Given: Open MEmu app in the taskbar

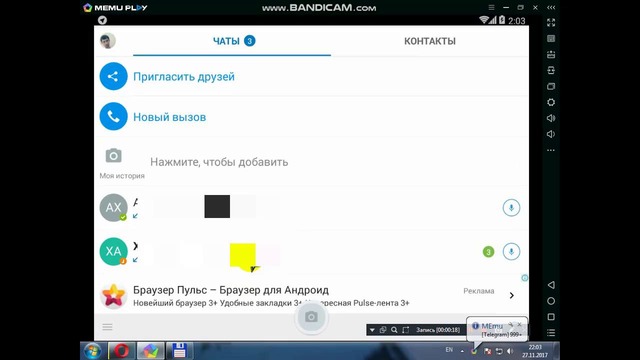Looking at the screenshot, I should [x=150, y=351].
